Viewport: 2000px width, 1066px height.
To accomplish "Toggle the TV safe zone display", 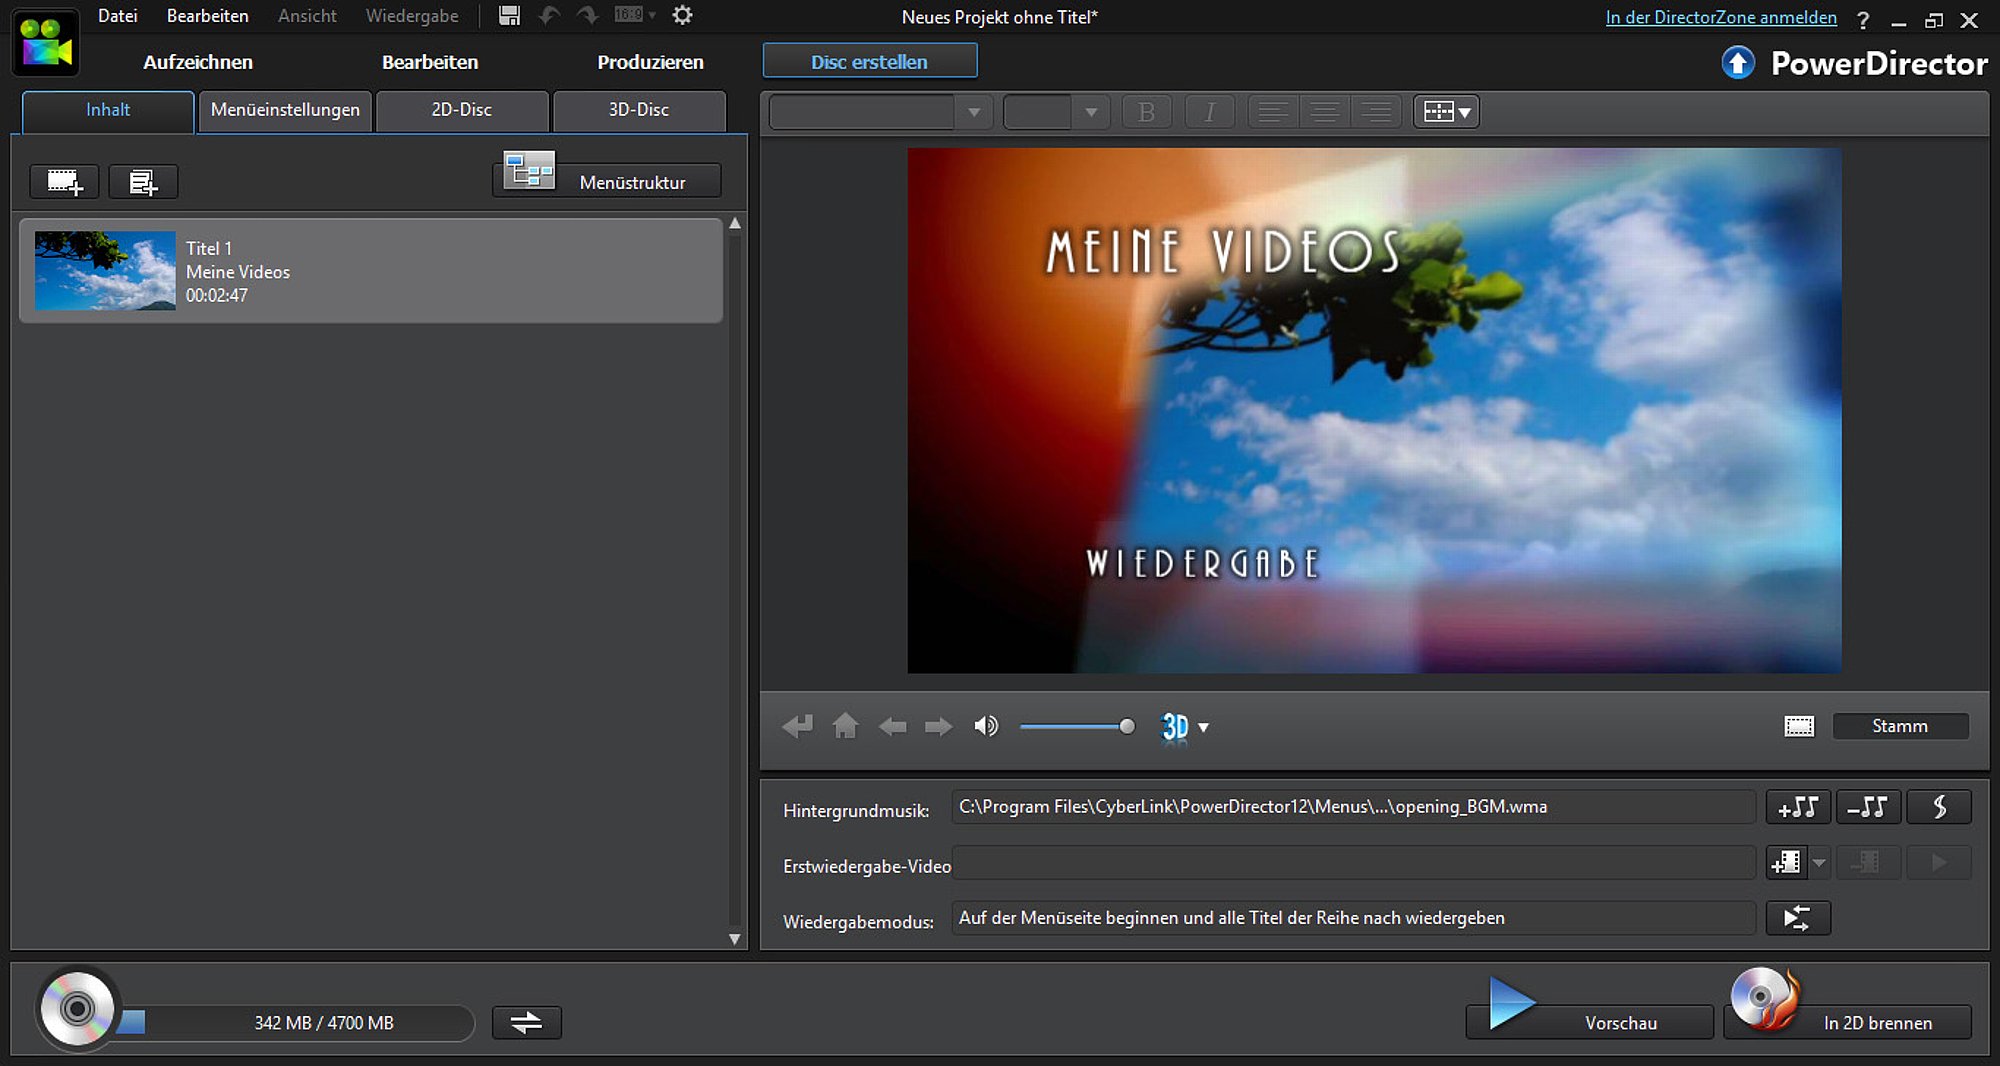I will click(1799, 726).
